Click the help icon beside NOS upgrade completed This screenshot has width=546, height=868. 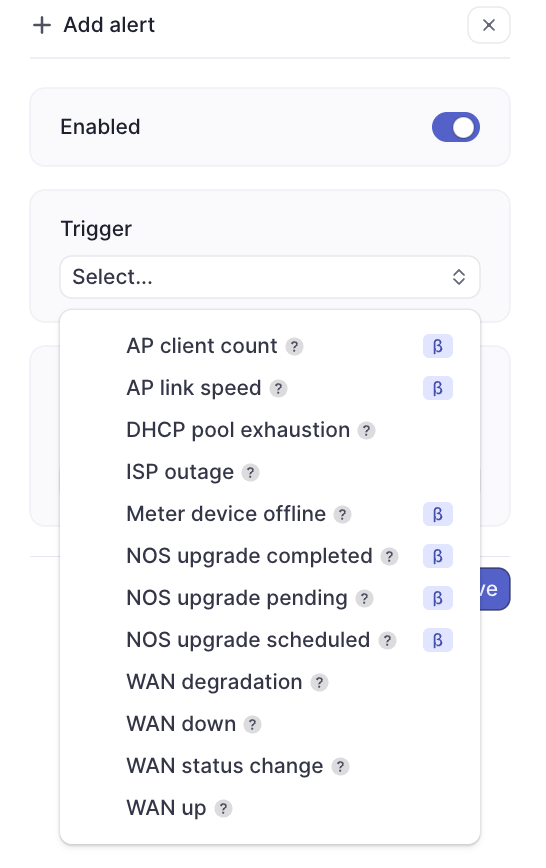click(x=389, y=556)
